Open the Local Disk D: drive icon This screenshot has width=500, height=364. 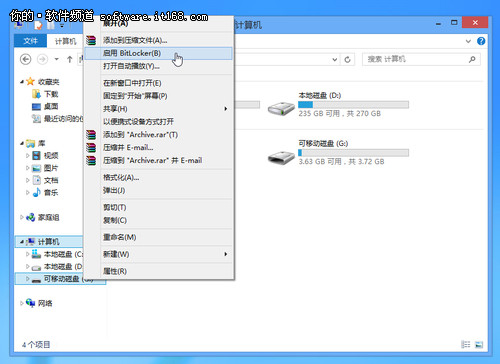(x=281, y=107)
